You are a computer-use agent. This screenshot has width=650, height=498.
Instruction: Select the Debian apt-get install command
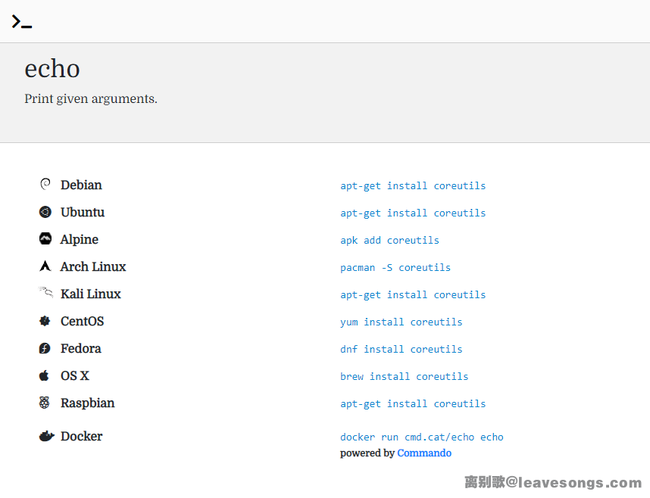(412, 186)
